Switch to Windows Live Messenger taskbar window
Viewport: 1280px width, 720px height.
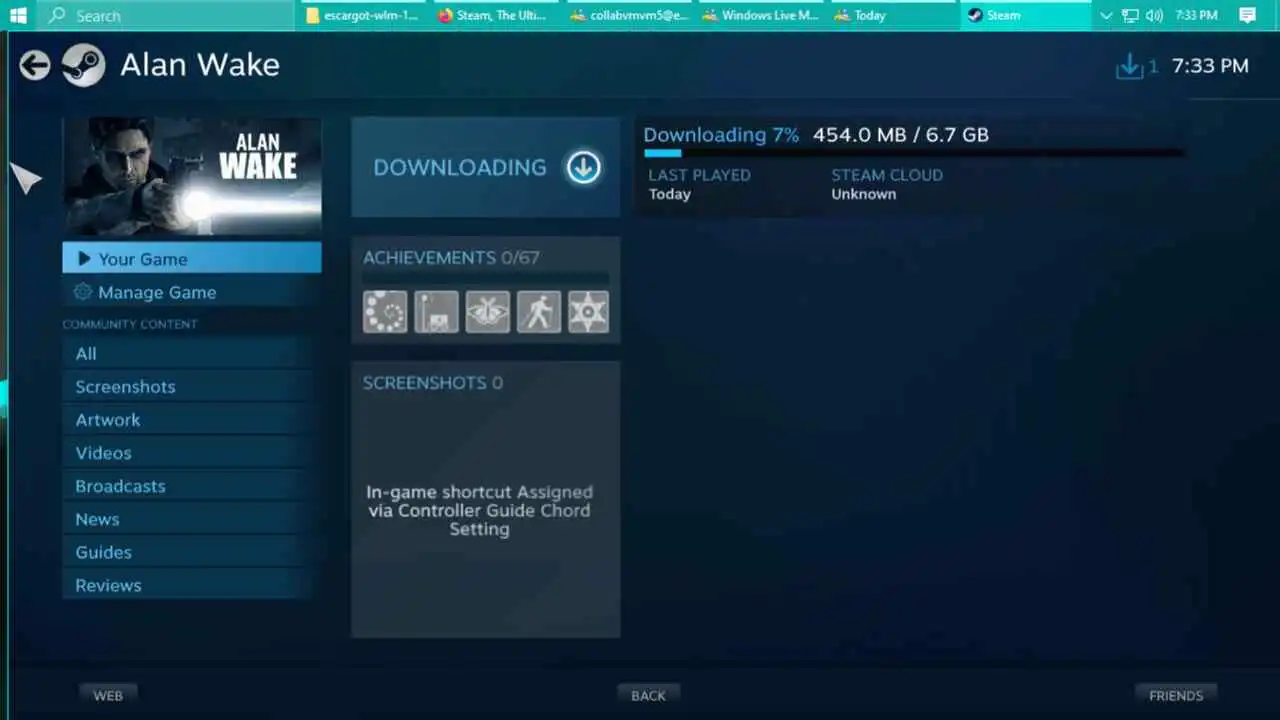click(762, 15)
